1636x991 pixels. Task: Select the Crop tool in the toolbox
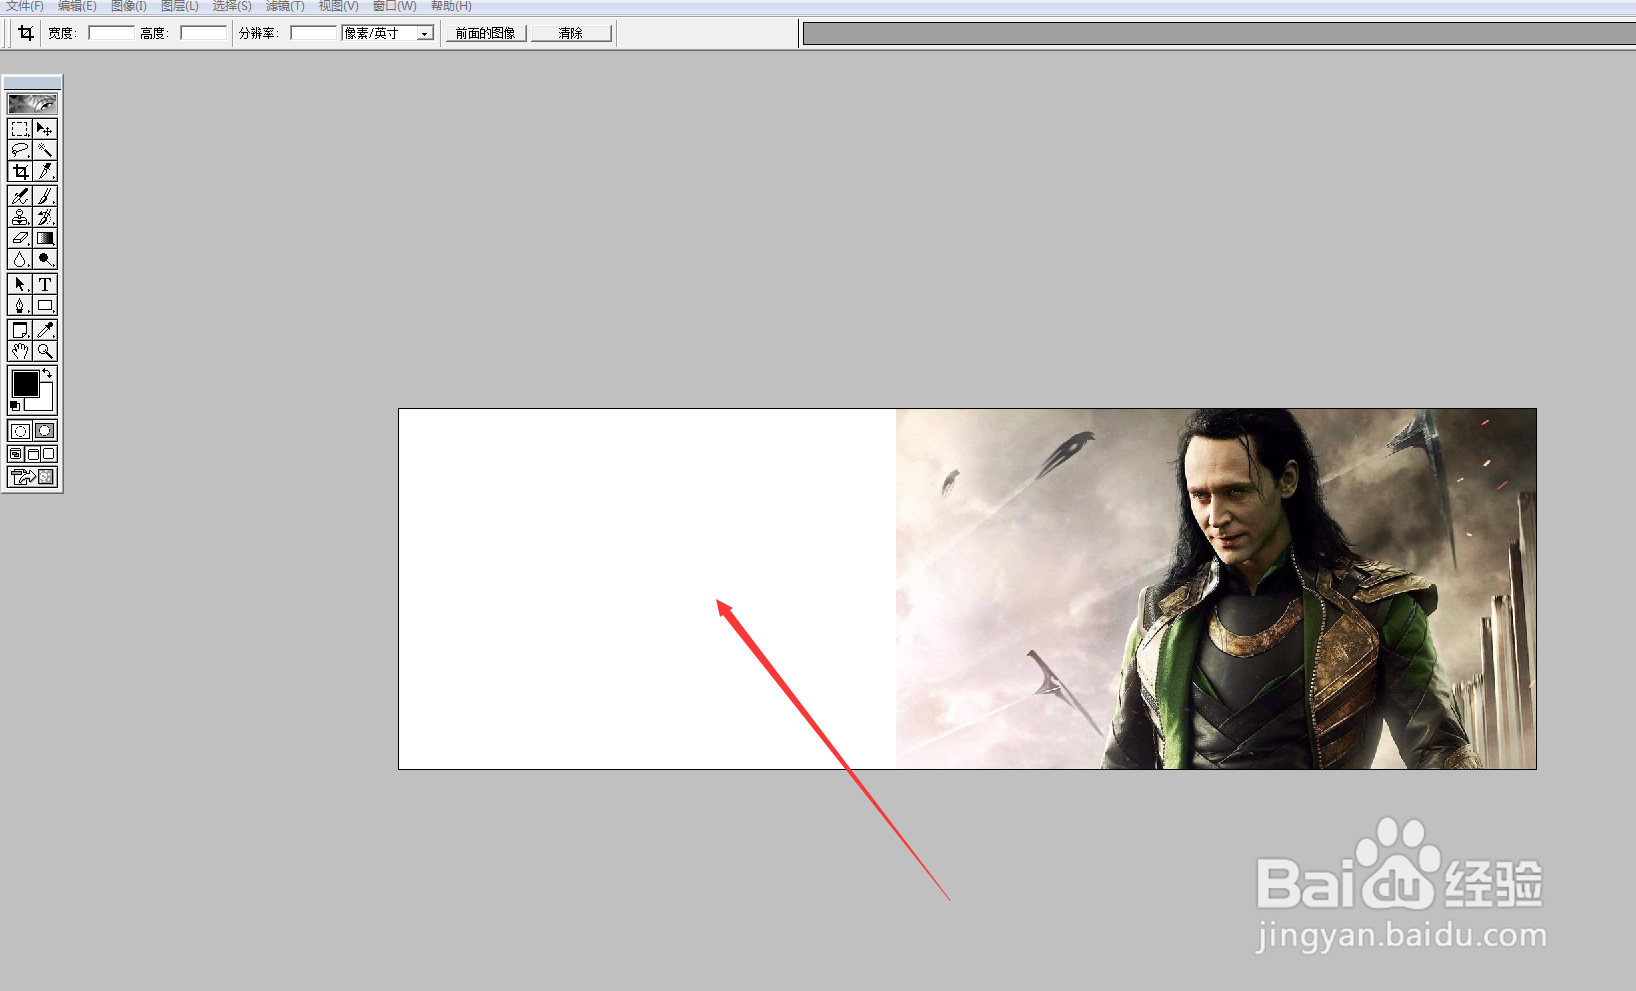pos(20,171)
